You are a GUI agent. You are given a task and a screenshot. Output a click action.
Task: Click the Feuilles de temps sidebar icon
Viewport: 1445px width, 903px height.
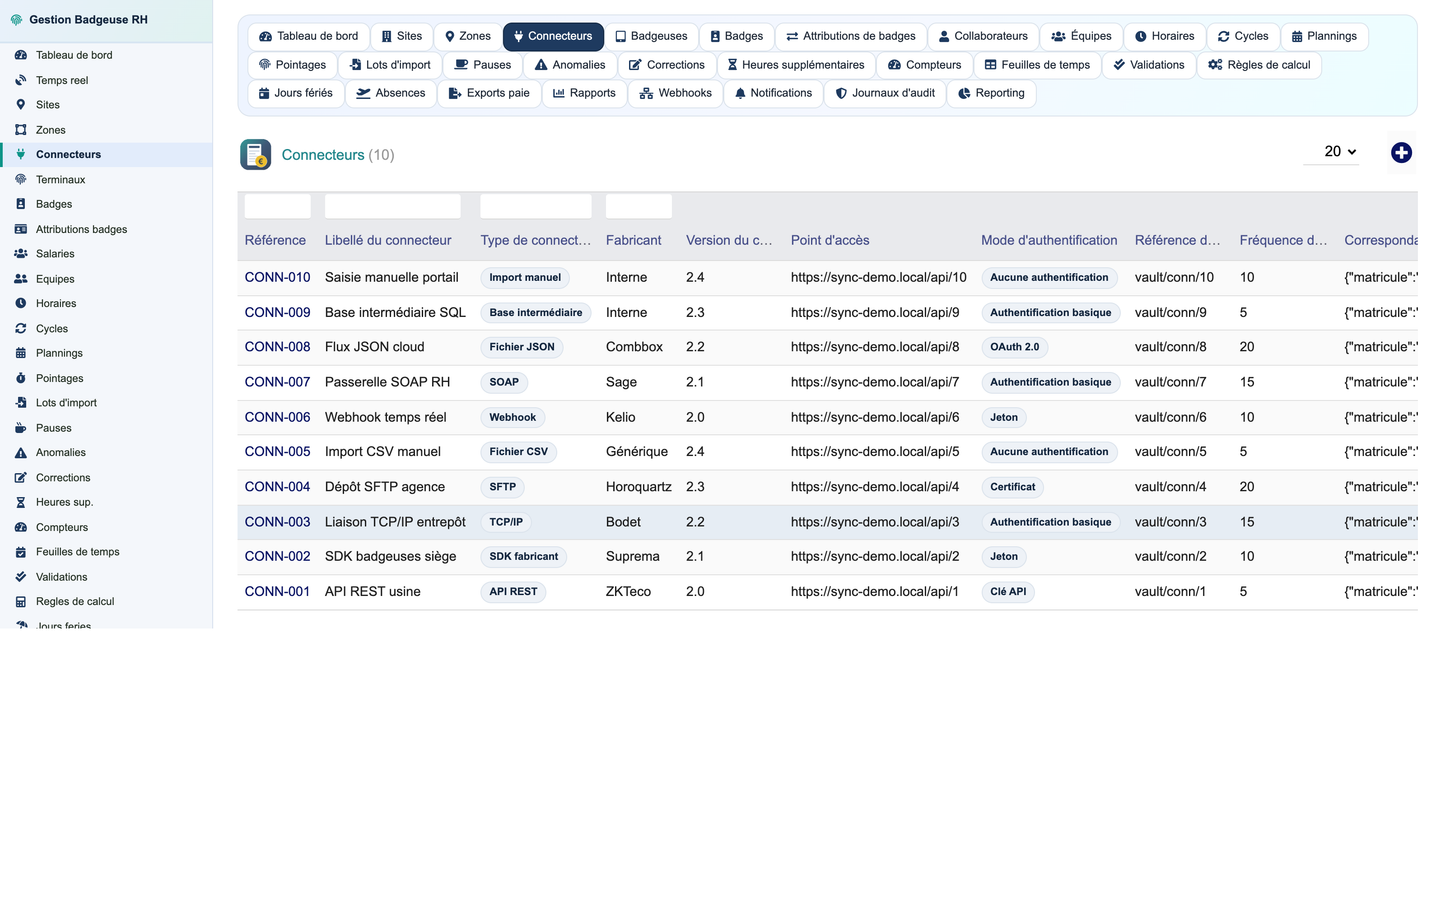(x=20, y=552)
